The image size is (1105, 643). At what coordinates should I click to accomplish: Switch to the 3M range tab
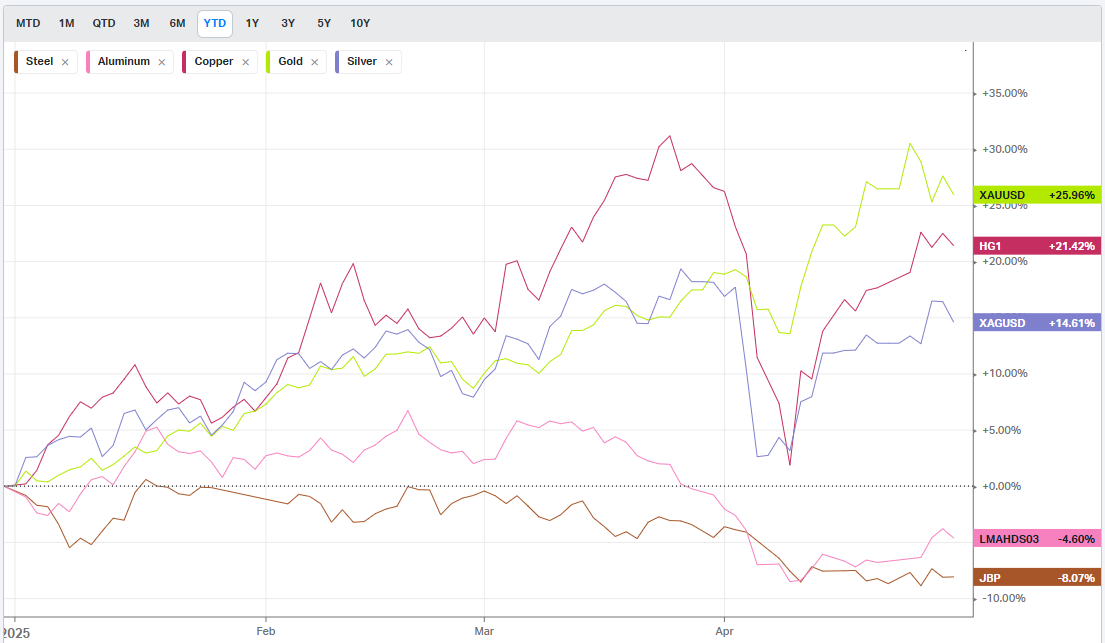141,23
